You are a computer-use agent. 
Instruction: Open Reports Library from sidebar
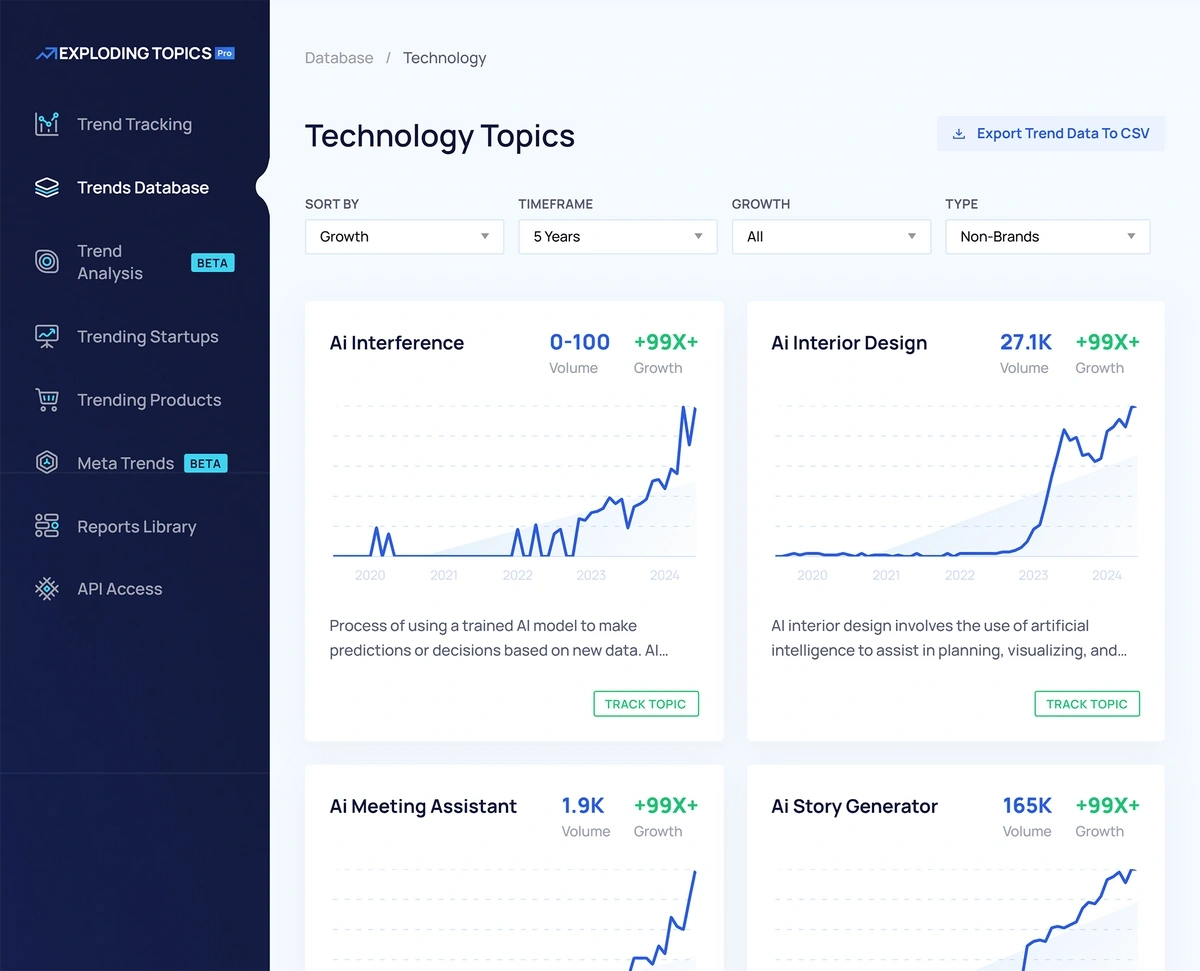pos(135,526)
